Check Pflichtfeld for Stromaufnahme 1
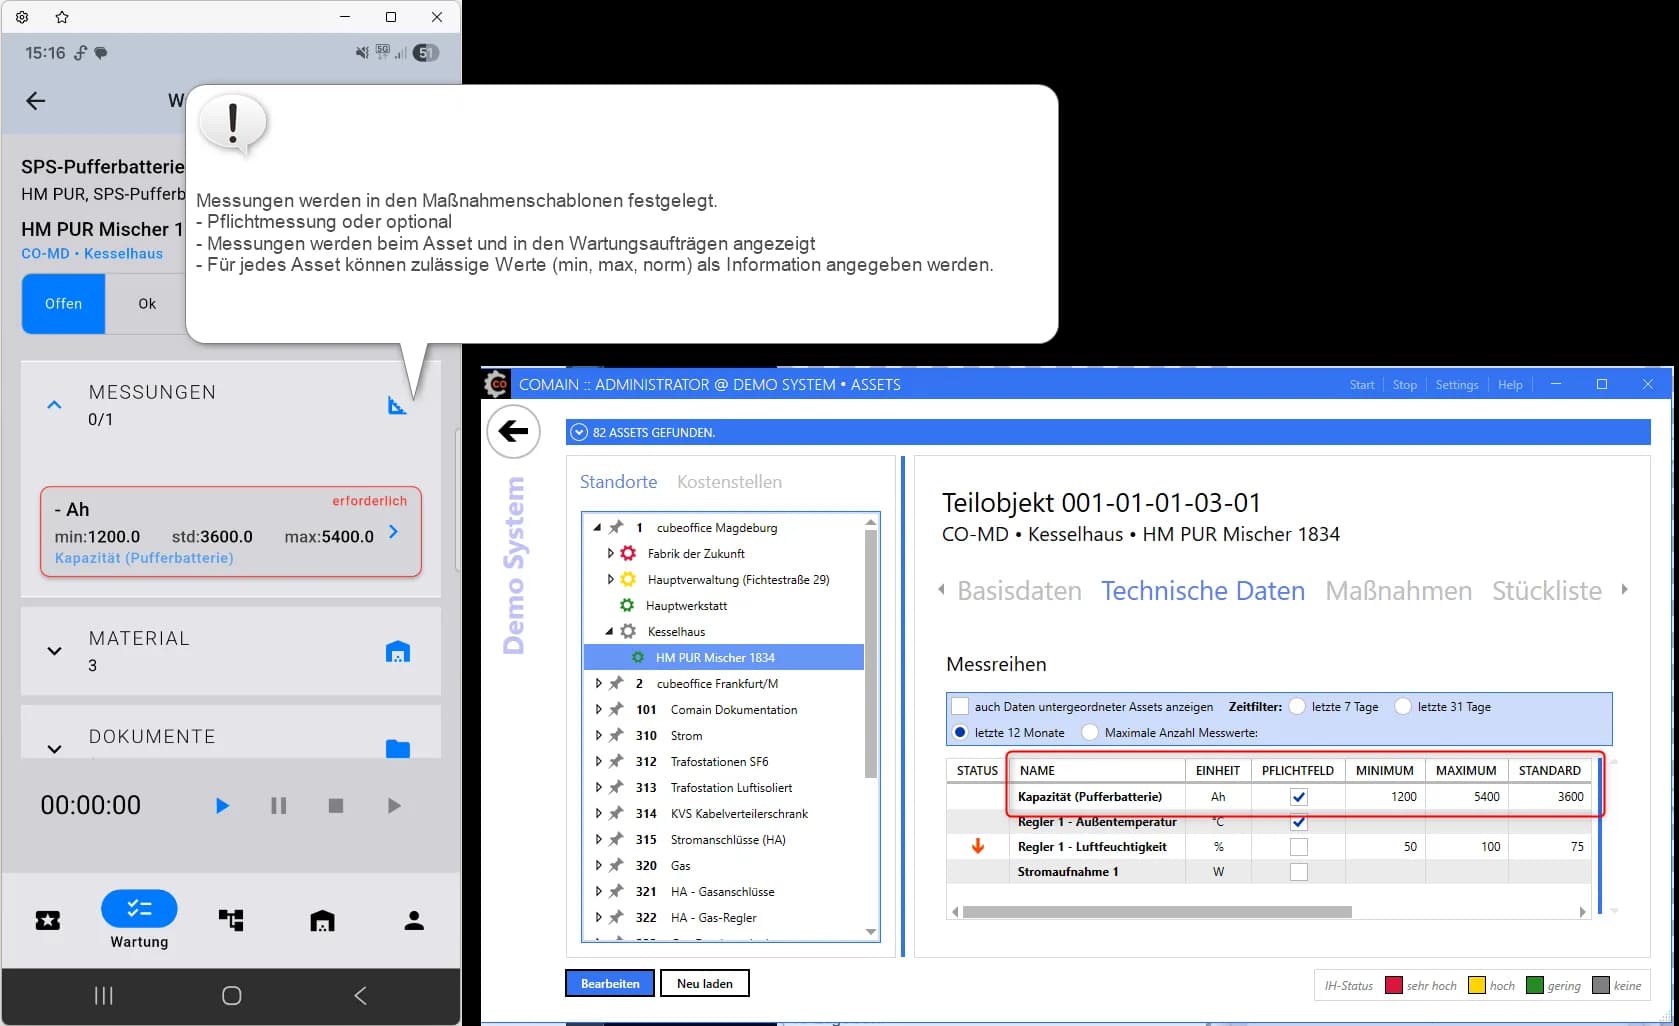 tap(1298, 871)
